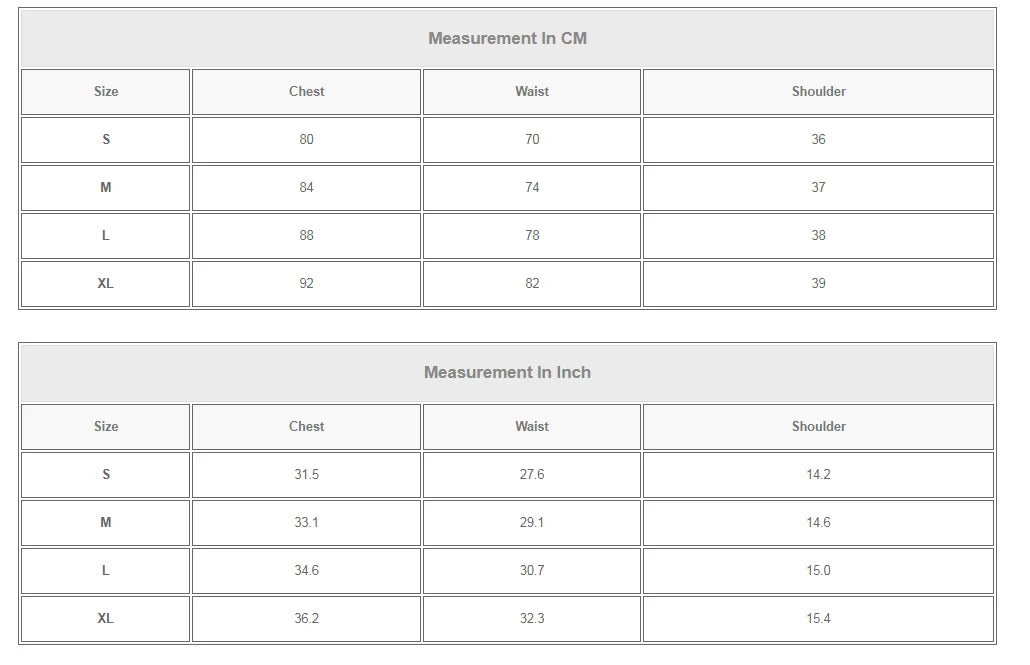Click the "Measurement In CM" table title
1030x665 pixels.
click(x=507, y=39)
